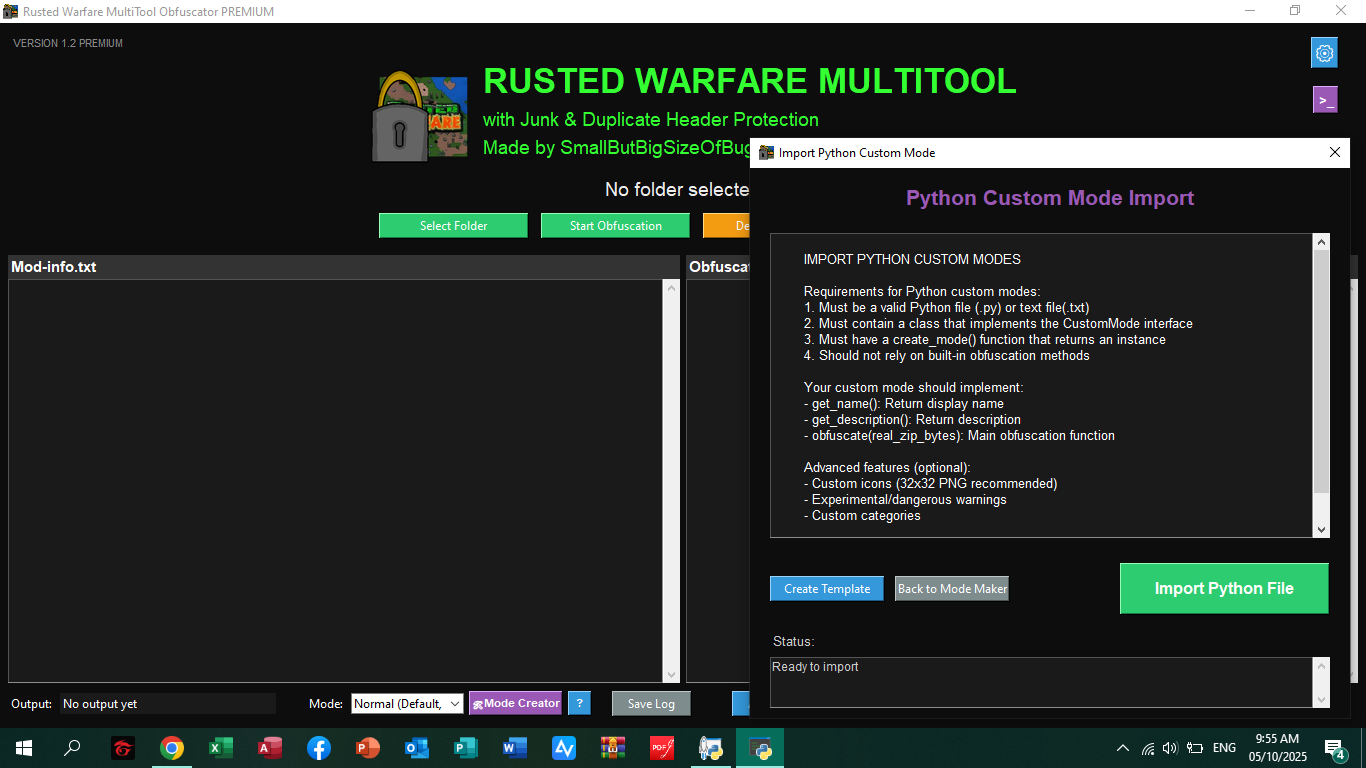Switch the ENG input language indicator

pos(1224,748)
